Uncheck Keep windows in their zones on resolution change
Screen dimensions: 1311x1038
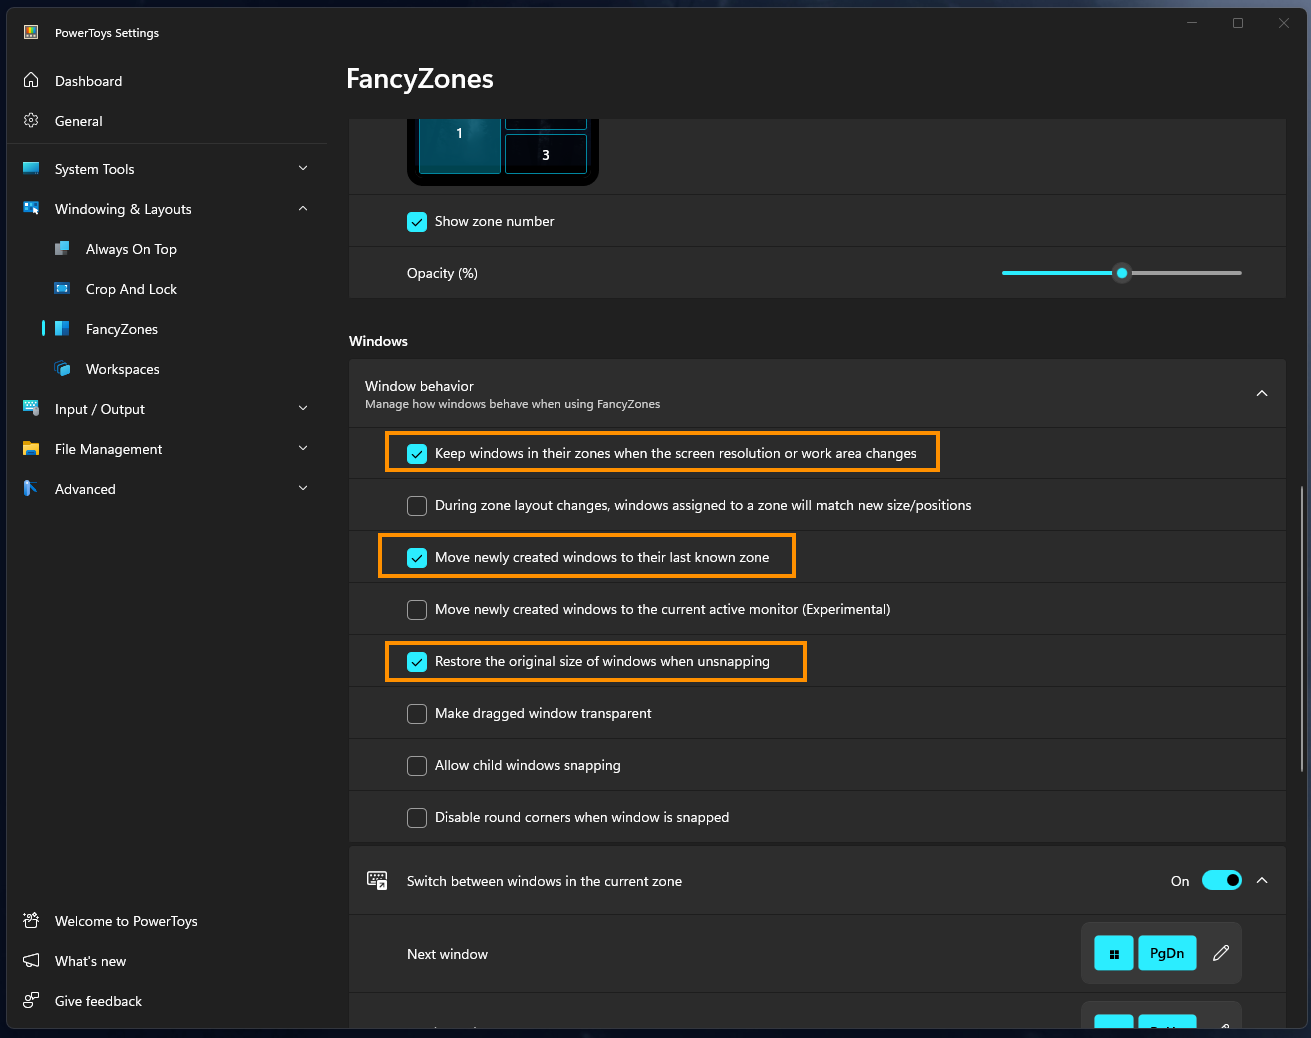tap(417, 453)
